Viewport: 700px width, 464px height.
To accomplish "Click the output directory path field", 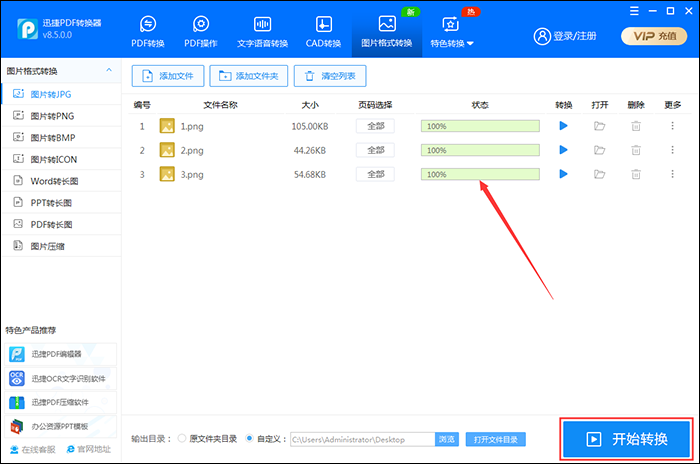I will [362, 439].
